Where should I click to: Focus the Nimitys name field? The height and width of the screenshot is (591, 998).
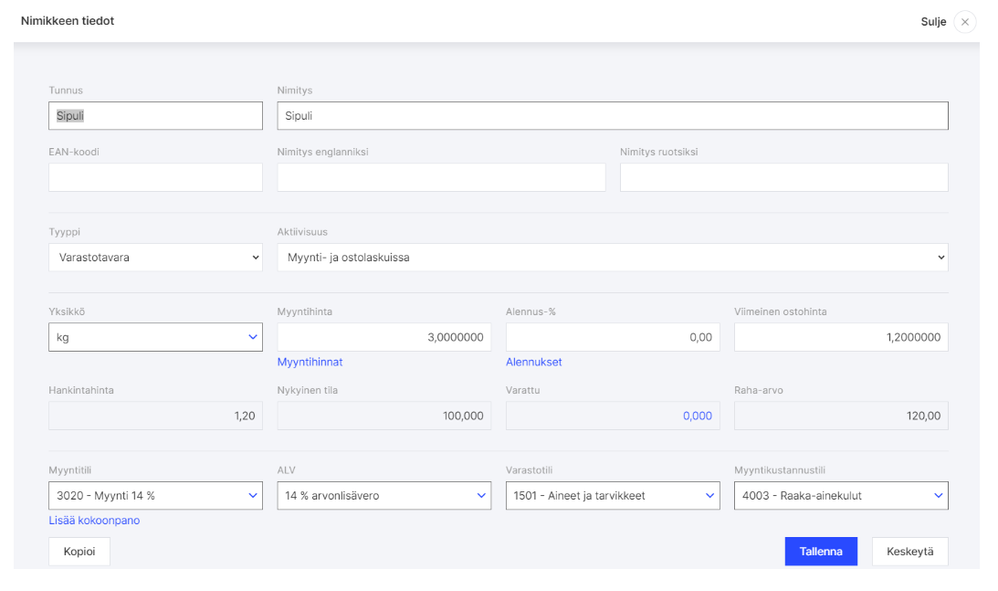pos(612,116)
